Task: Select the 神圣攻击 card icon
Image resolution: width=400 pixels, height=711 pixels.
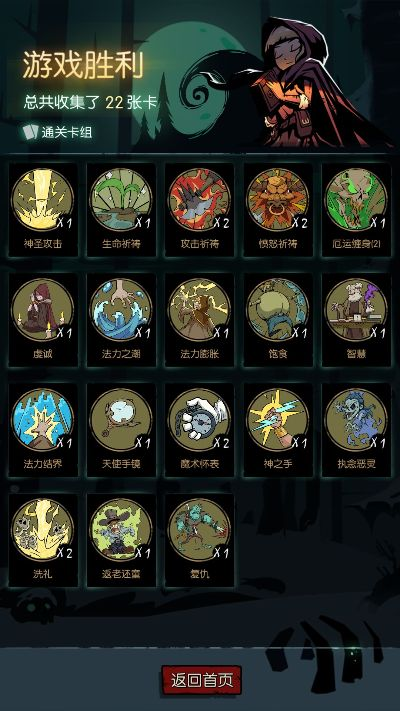Action: 43,200
